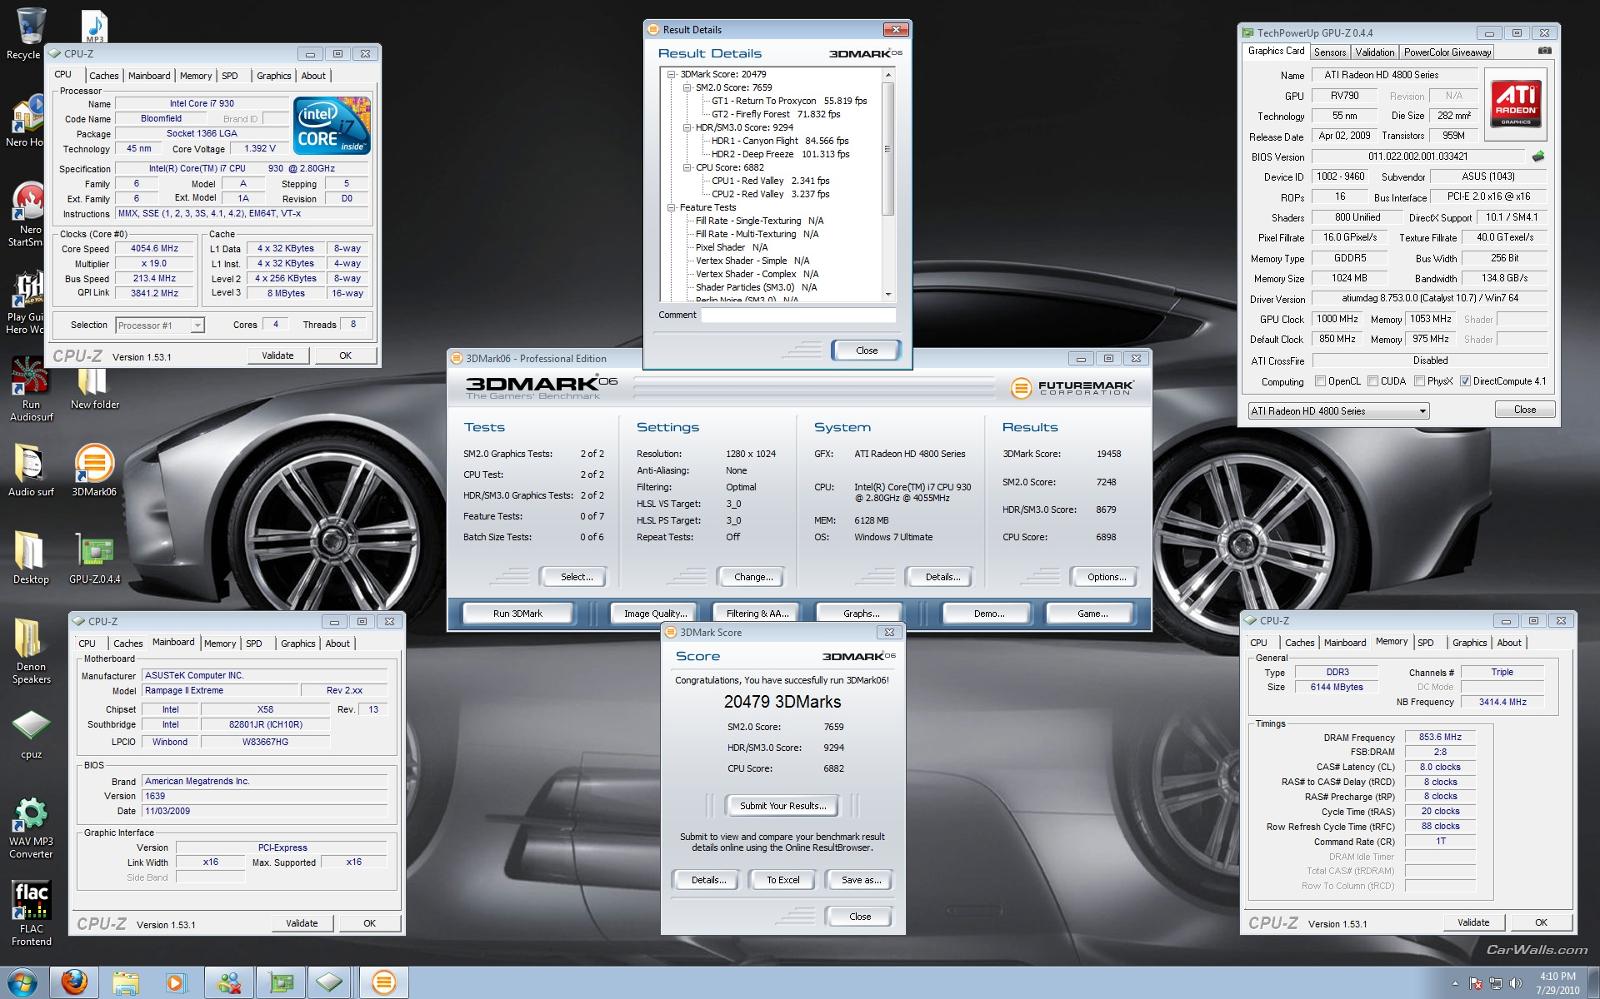This screenshot has height=999, width=1600.
Task: Click the Options button under Results
Action: [1106, 577]
